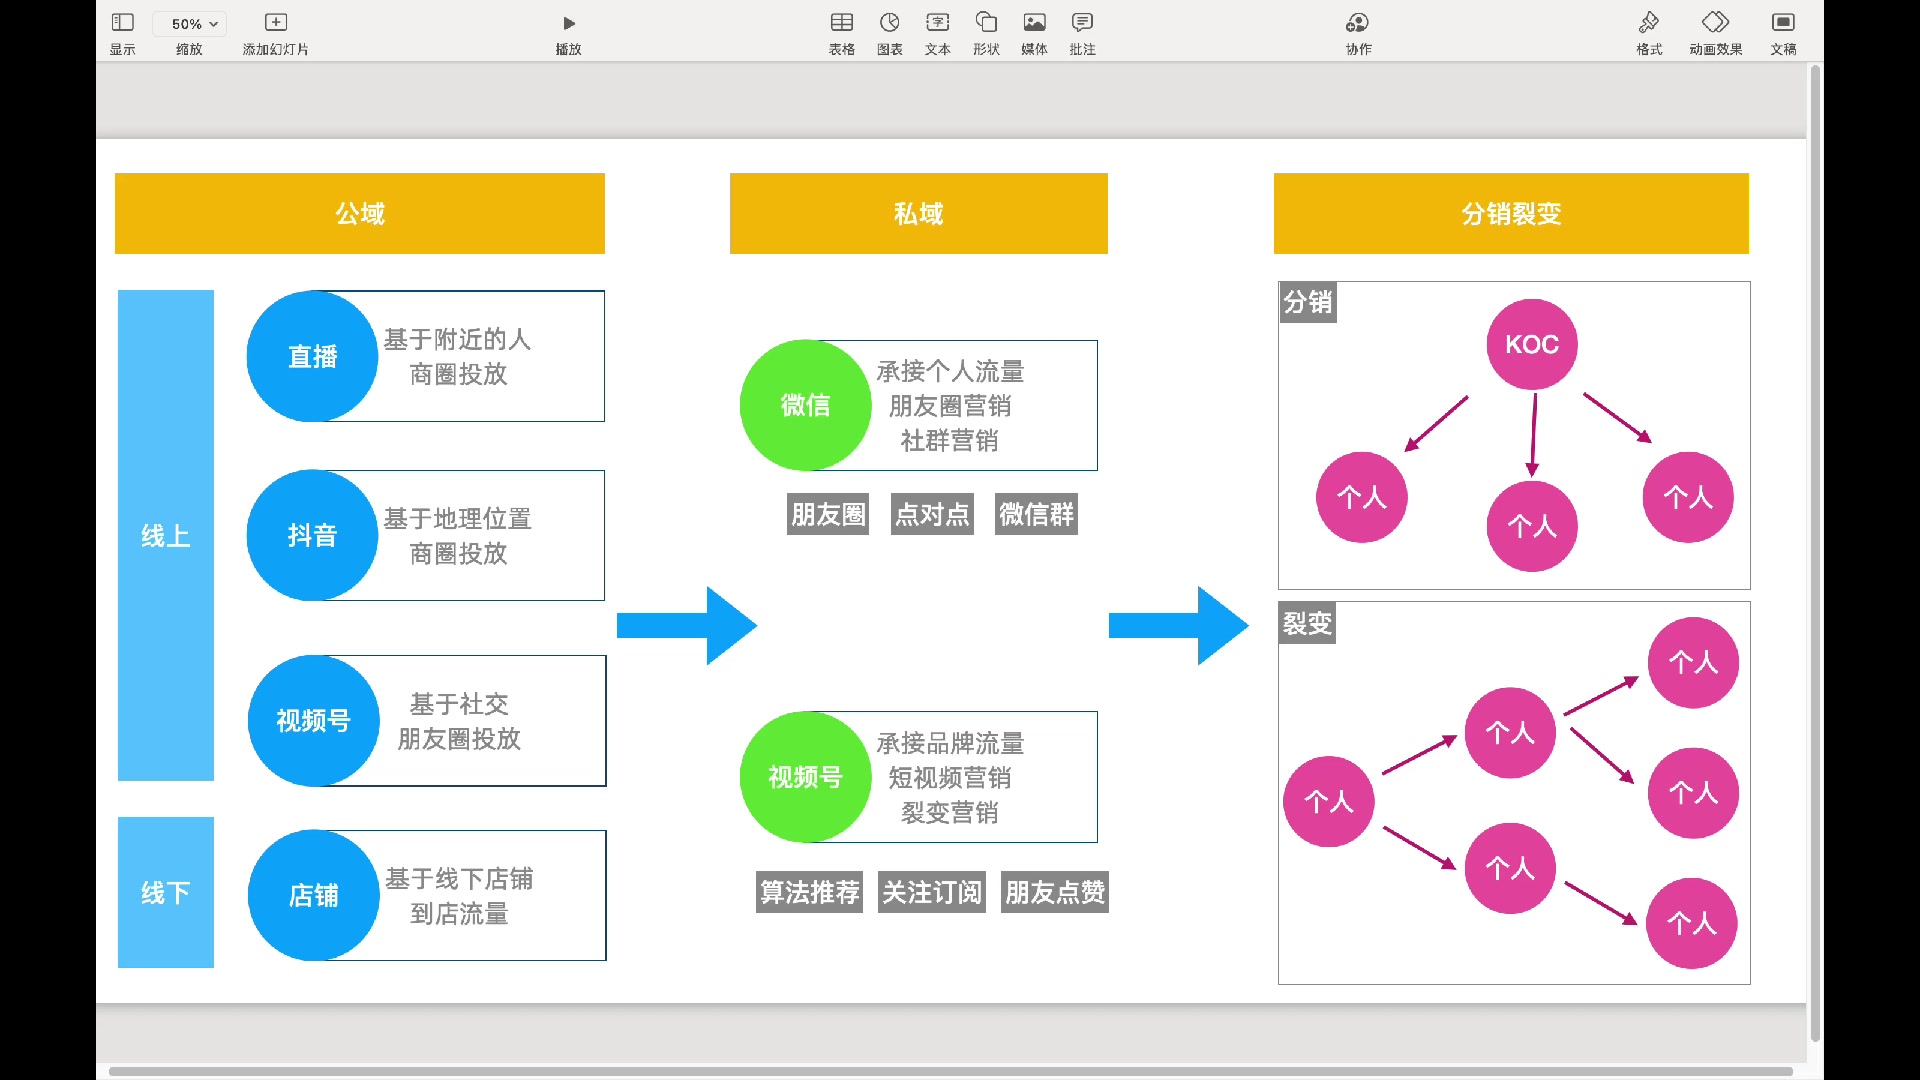
Task: Select the 朋友圈 gray label
Action: coord(828,514)
